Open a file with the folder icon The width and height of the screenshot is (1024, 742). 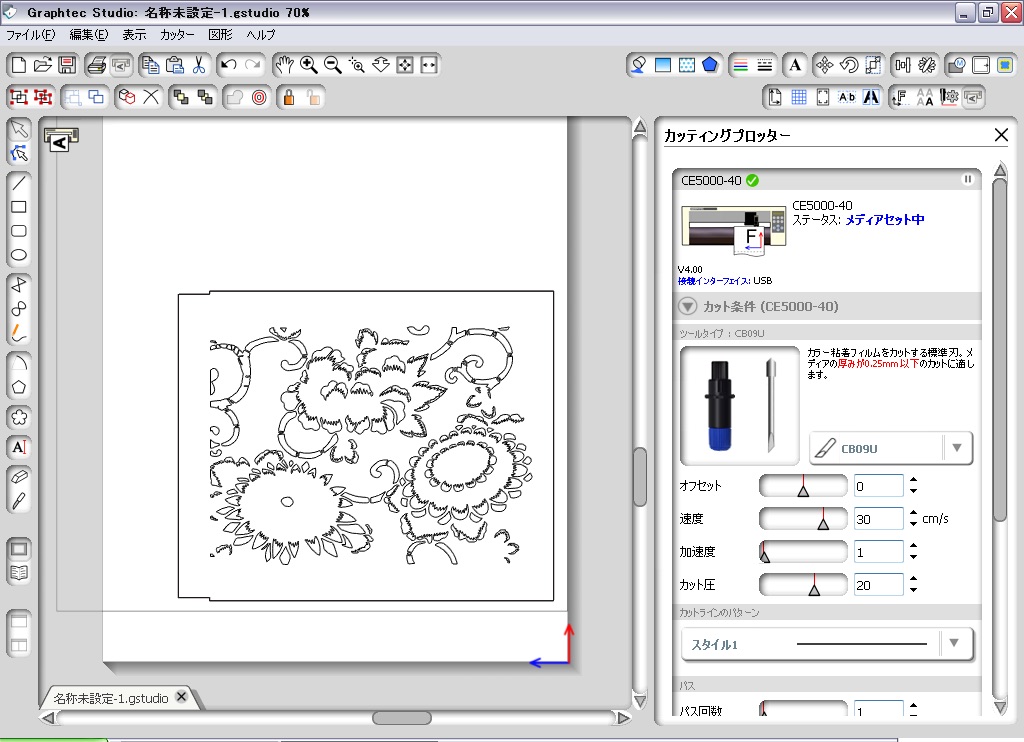42,64
